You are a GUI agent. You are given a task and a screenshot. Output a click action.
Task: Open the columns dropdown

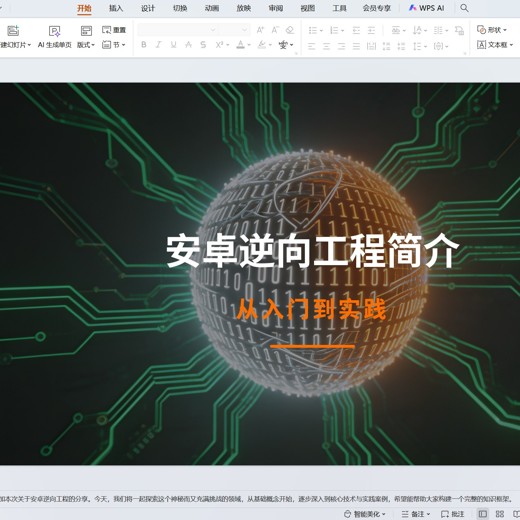441,31
